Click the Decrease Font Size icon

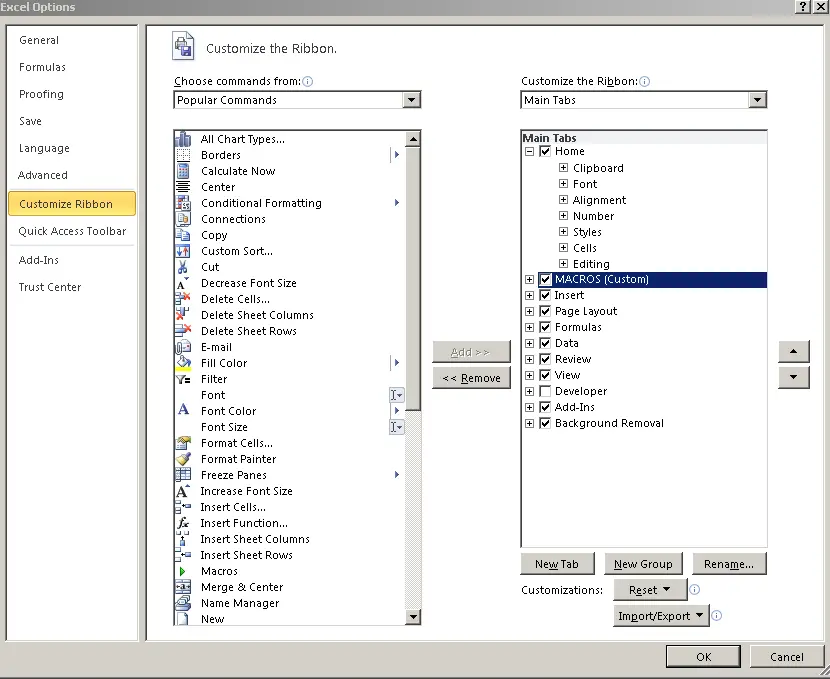click(183, 283)
